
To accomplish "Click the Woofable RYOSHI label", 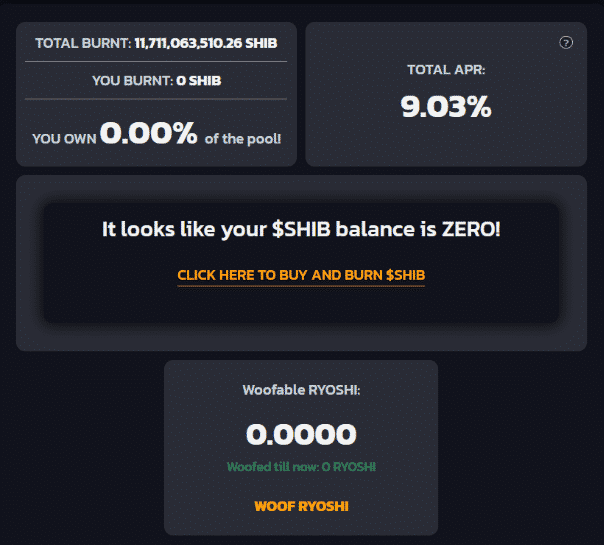I will pyautogui.click(x=301, y=390).
